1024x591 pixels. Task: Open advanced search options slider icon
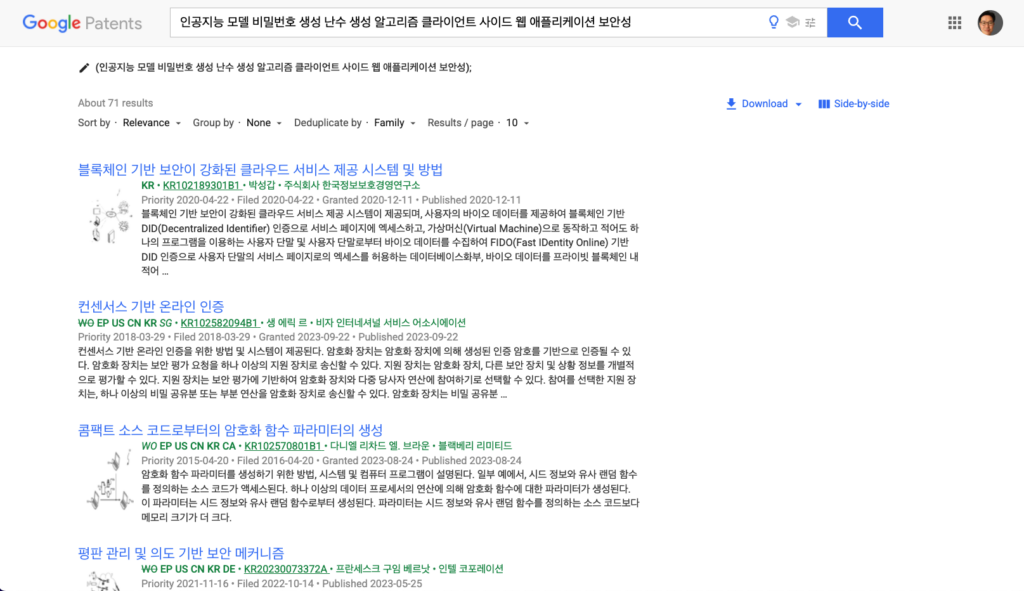(x=810, y=22)
